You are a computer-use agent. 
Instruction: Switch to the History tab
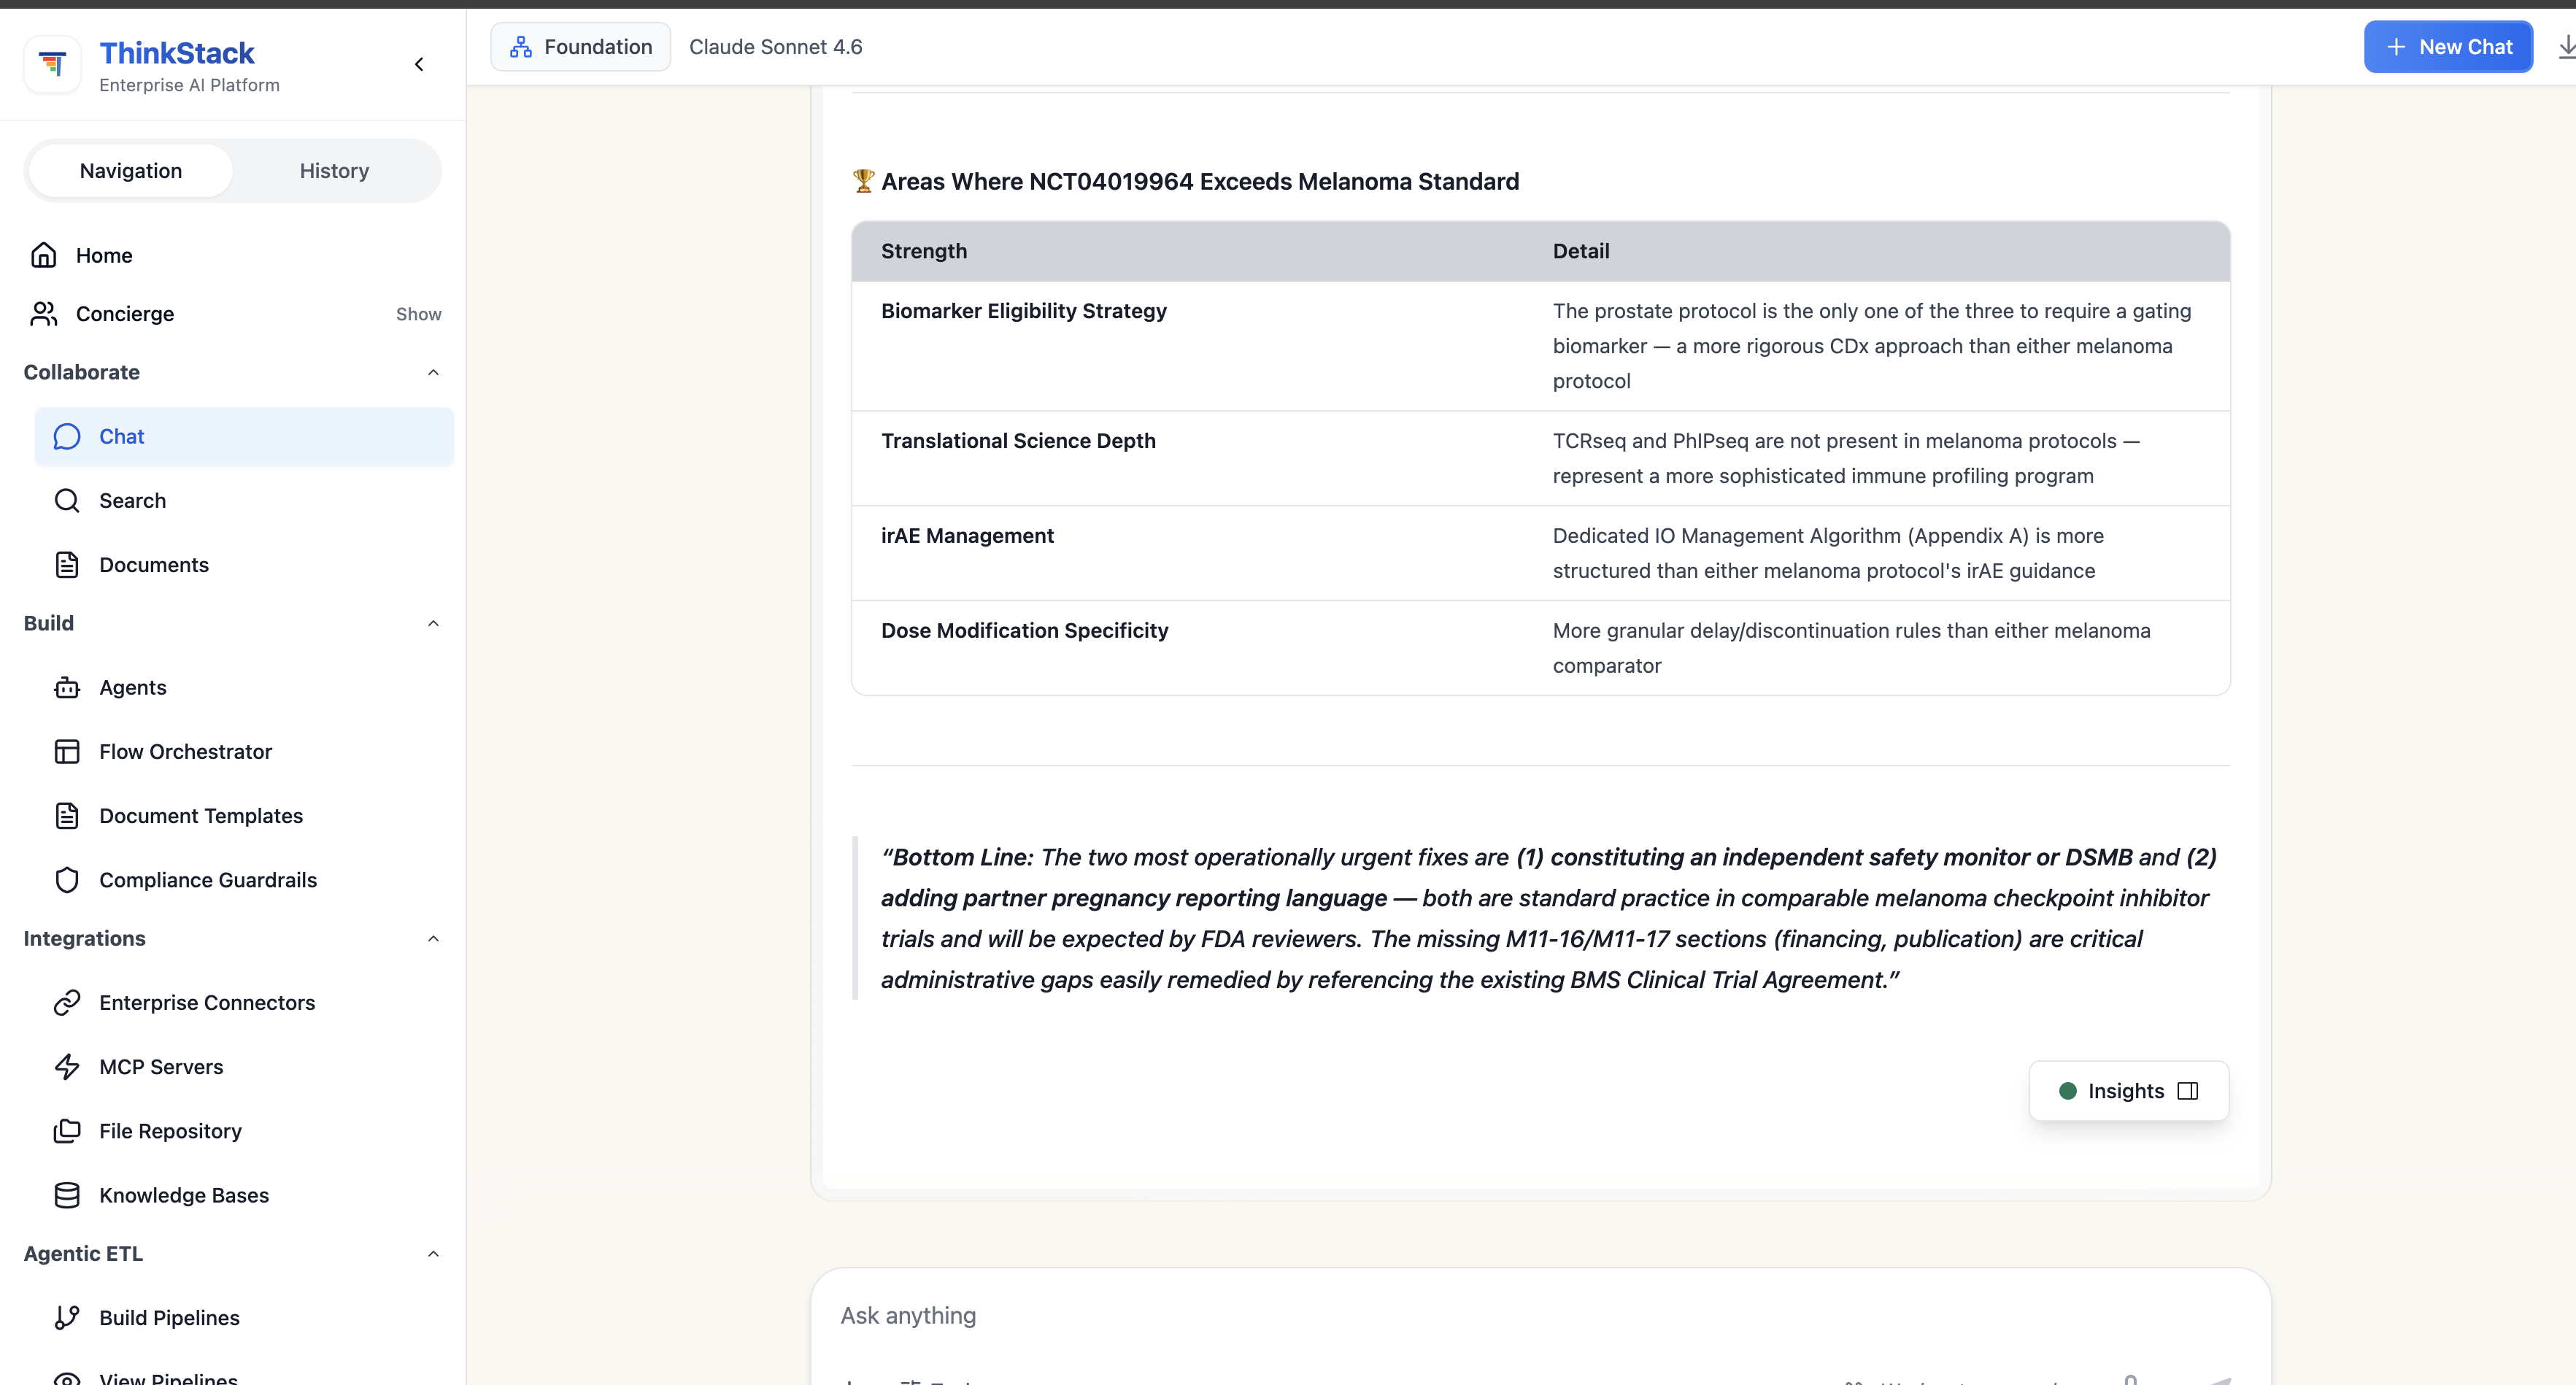pos(334,171)
